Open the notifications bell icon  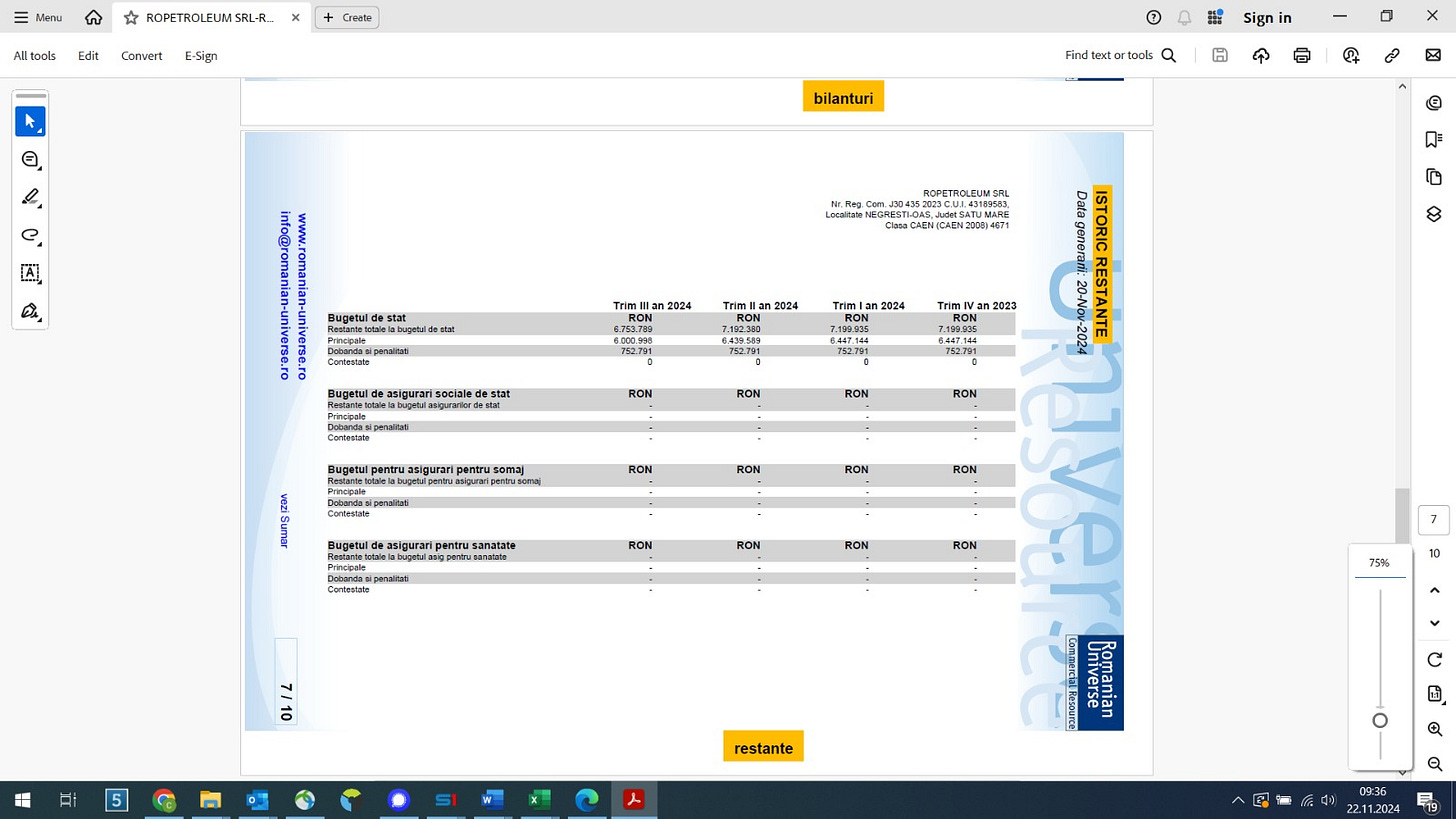click(1185, 17)
